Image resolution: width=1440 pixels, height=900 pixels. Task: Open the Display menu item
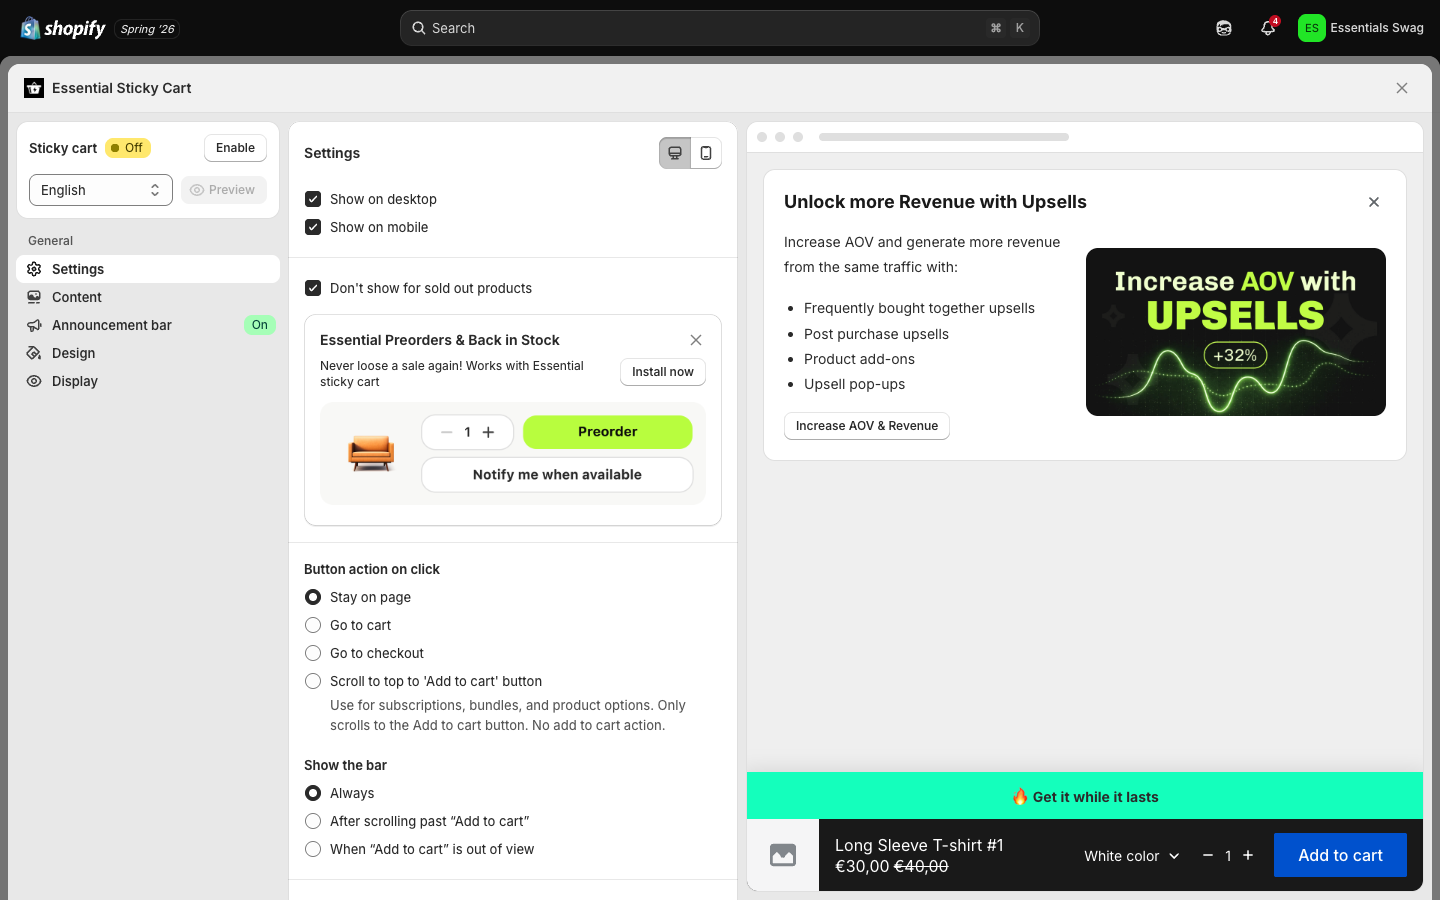pyautogui.click(x=148, y=381)
